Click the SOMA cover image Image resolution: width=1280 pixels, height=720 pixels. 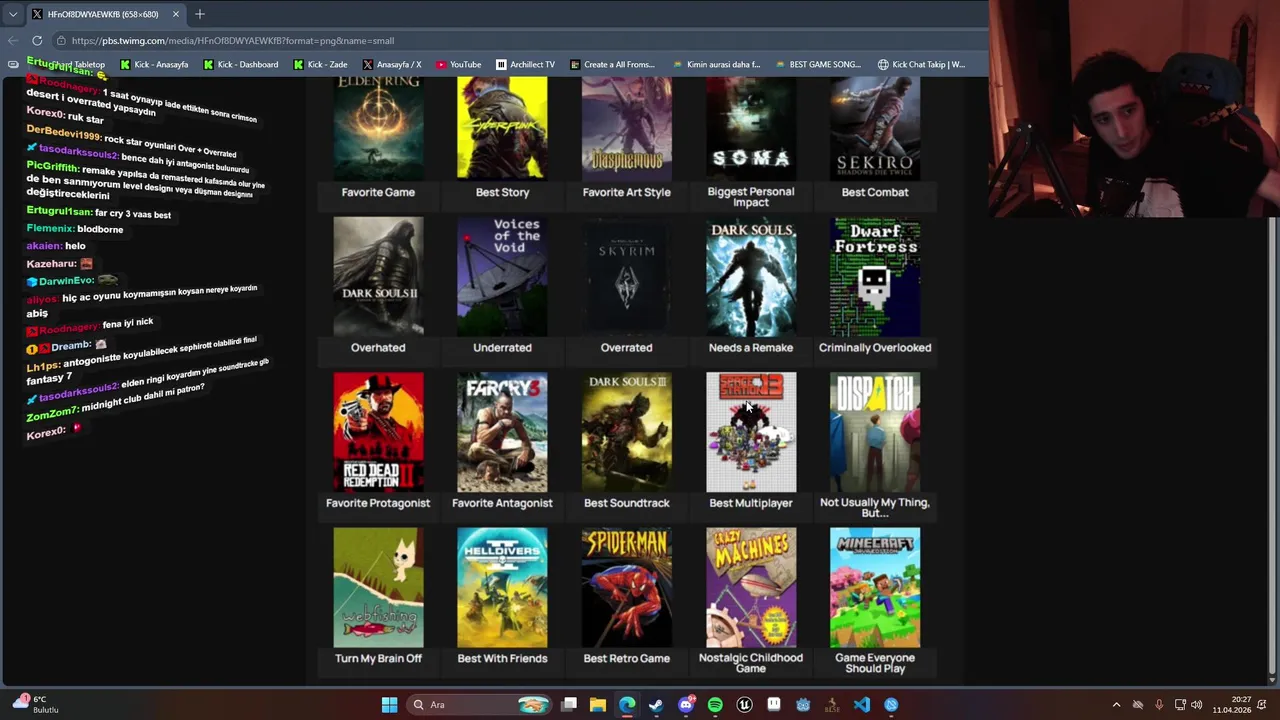click(x=751, y=128)
